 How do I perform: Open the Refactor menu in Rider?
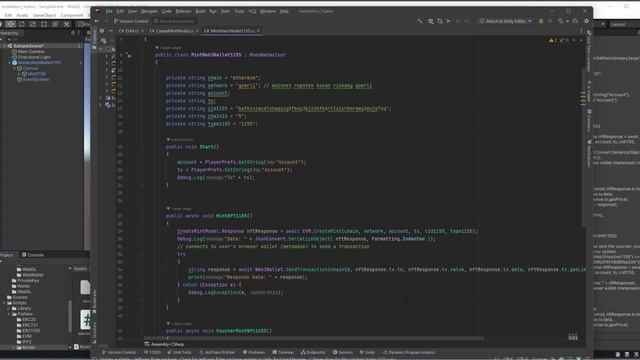tap(183, 11)
